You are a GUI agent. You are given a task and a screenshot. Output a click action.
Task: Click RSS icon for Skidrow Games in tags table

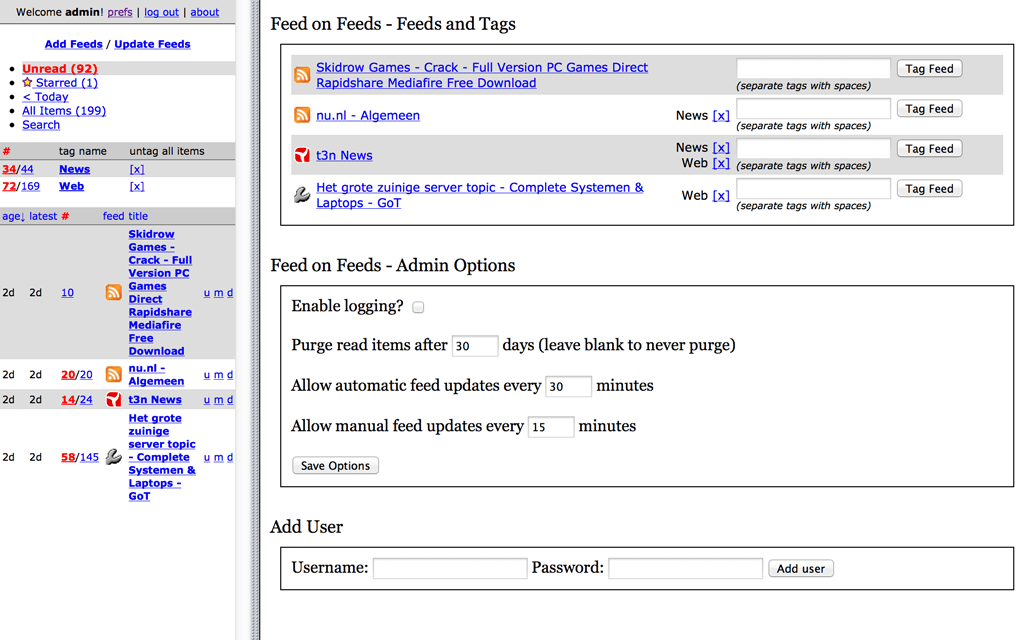pyautogui.click(x=302, y=75)
